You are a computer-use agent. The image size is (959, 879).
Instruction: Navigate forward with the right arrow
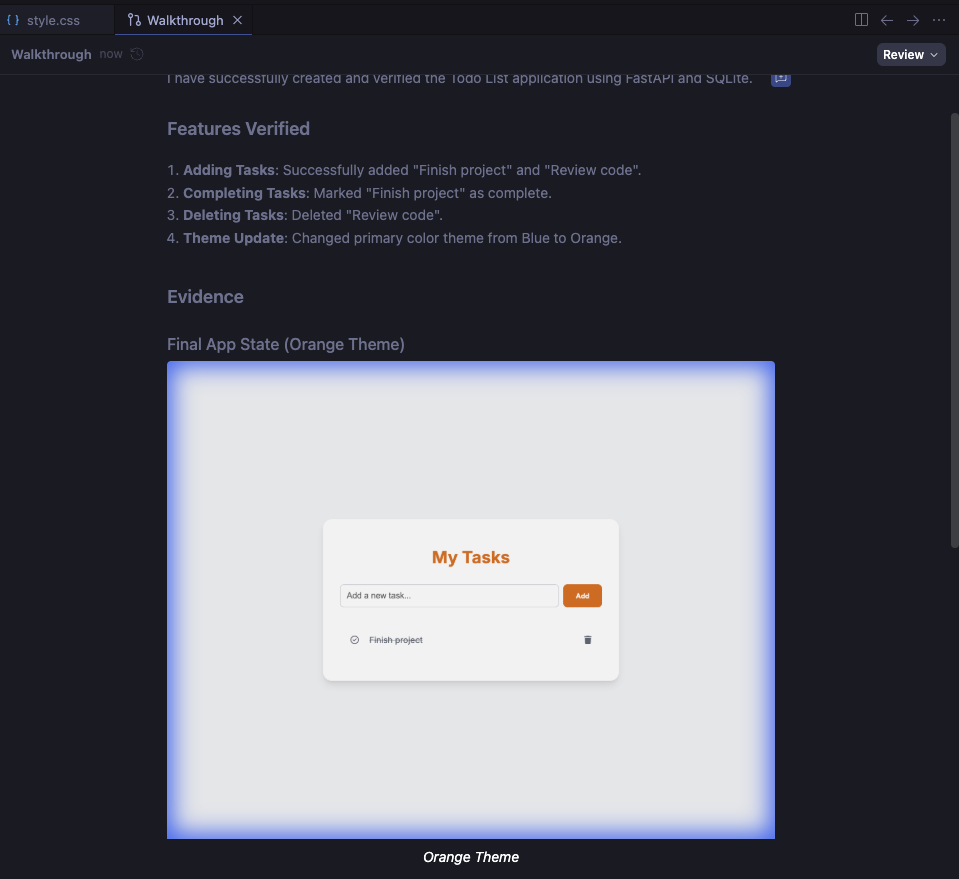913,20
